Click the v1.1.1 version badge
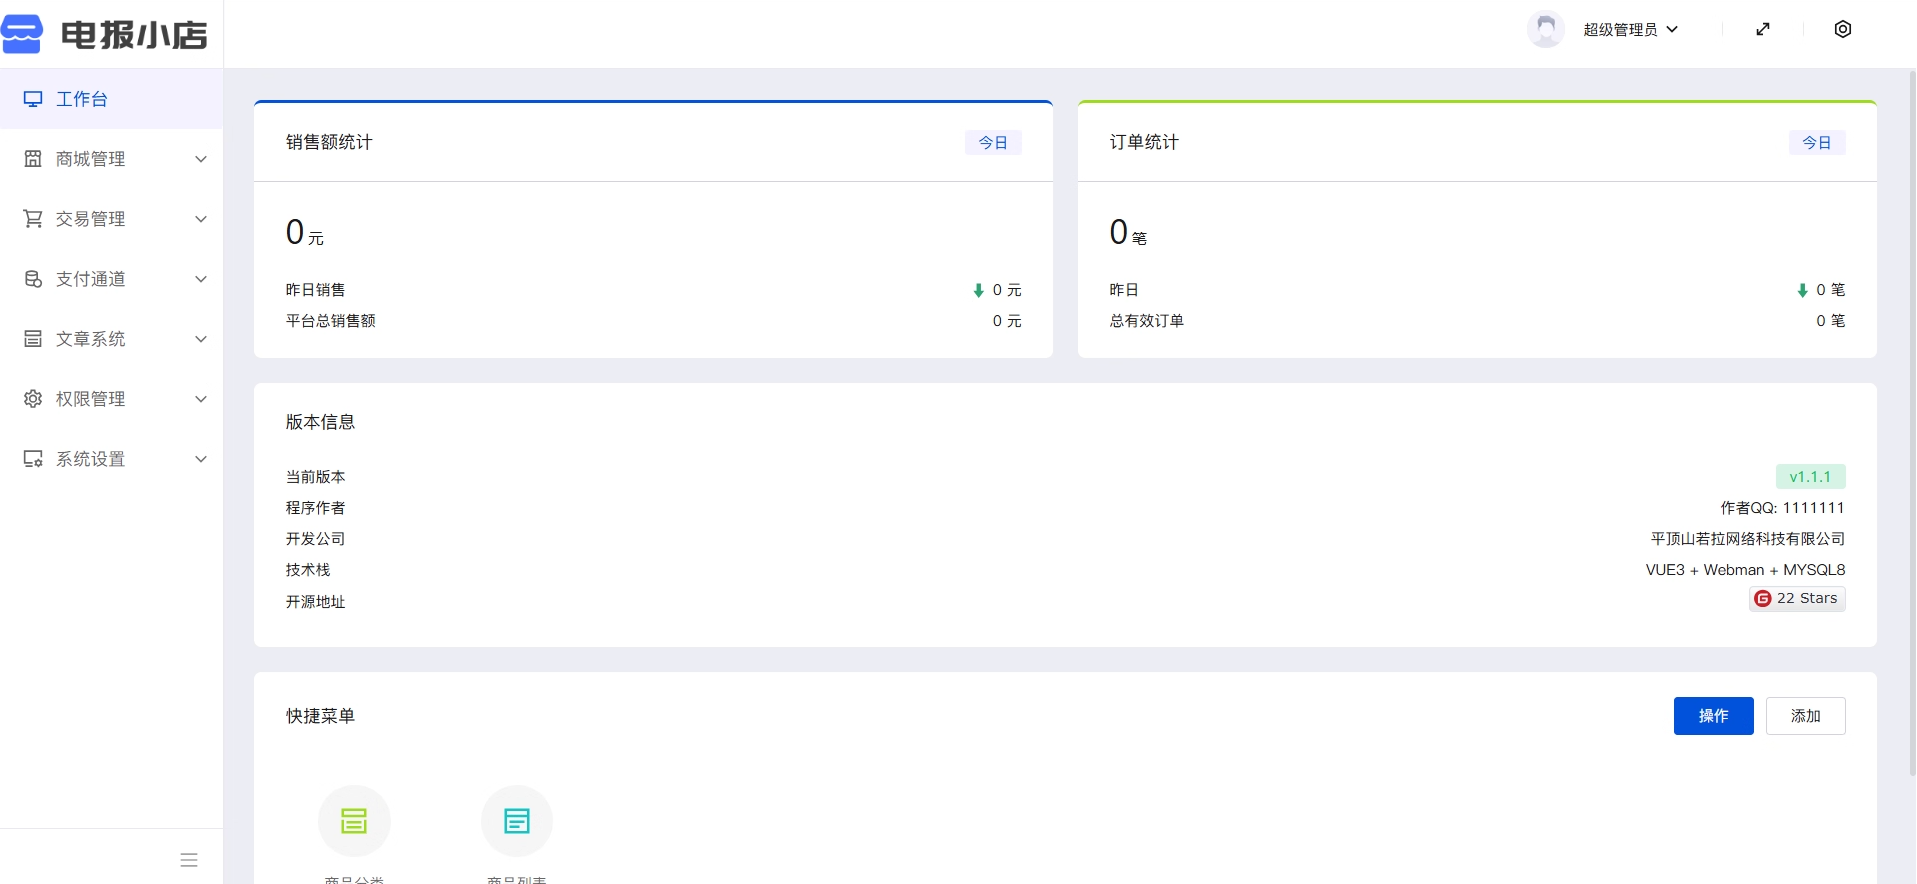Viewport: 1917px width, 884px height. point(1810,477)
